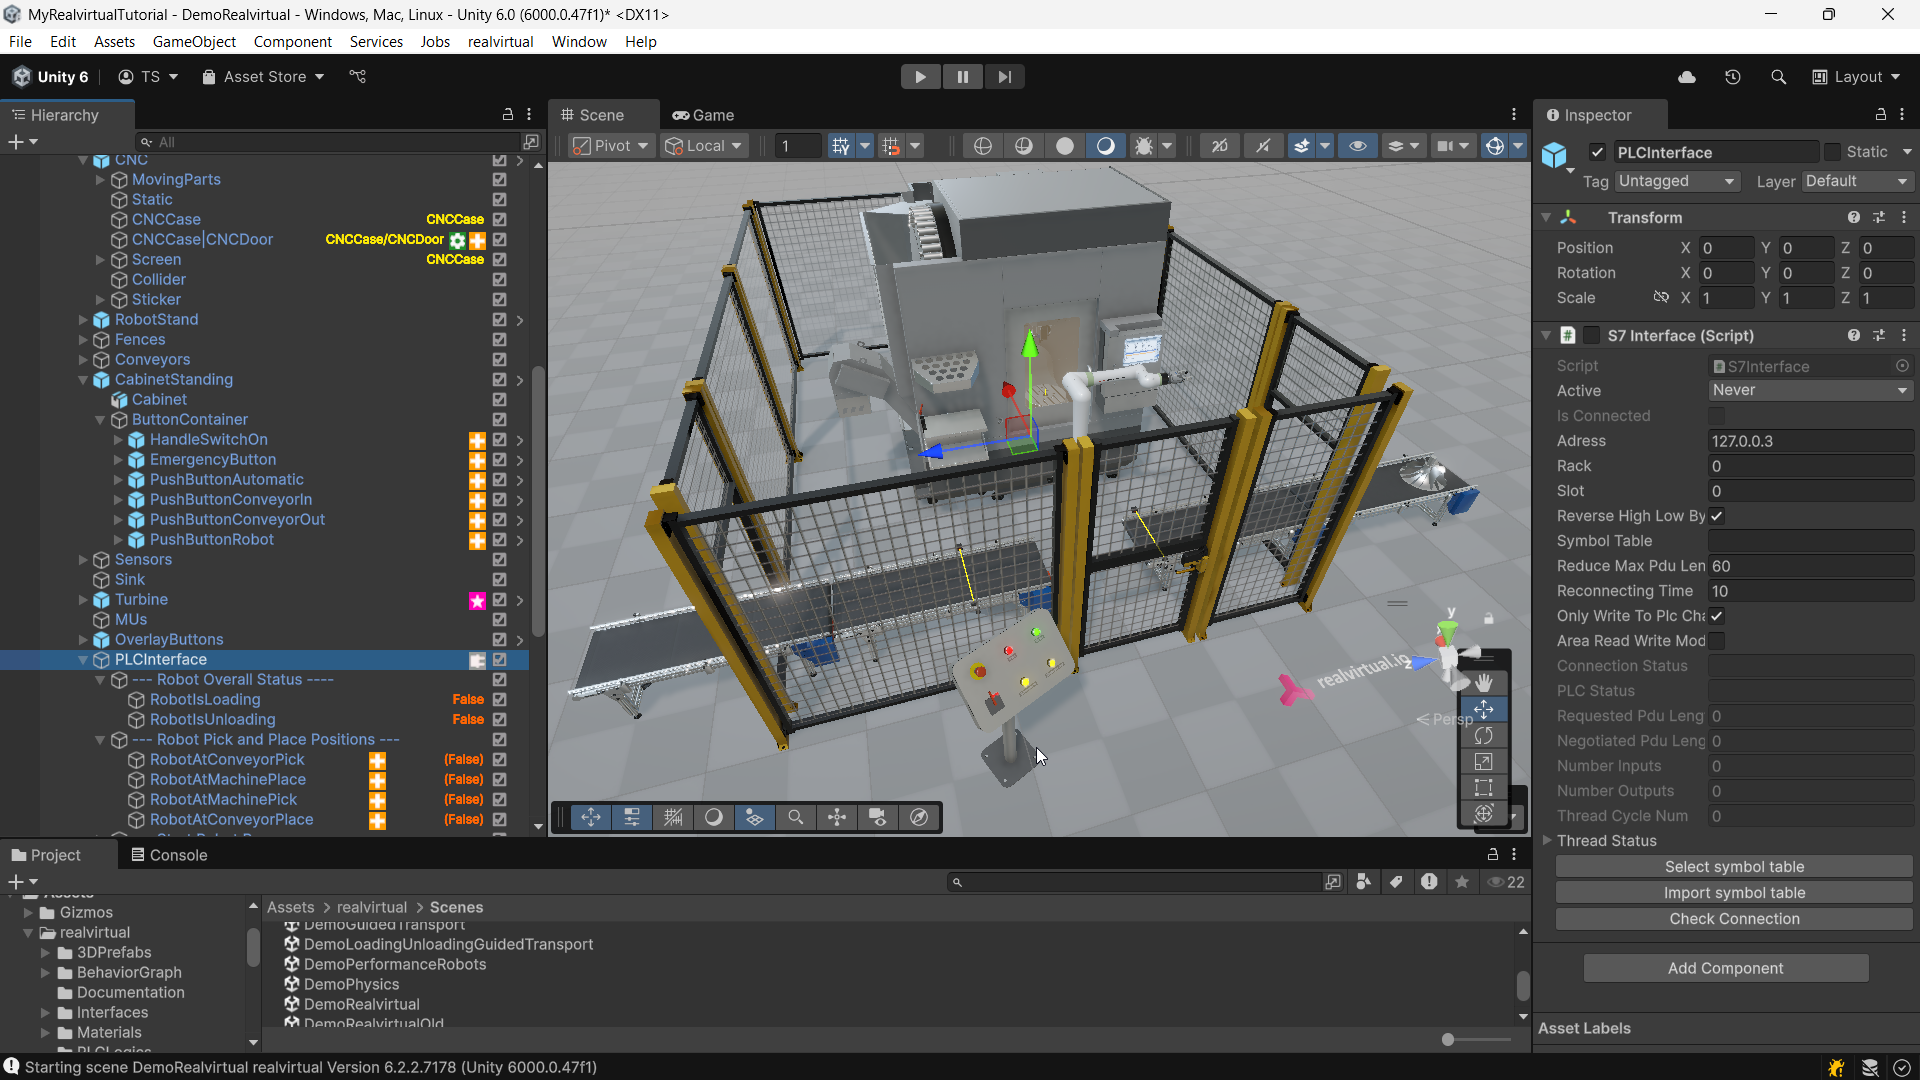Toggle Reverse High Low Byte checkbox
The height and width of the screenshot is (1080, 1920).
[x=1717, y=516]
